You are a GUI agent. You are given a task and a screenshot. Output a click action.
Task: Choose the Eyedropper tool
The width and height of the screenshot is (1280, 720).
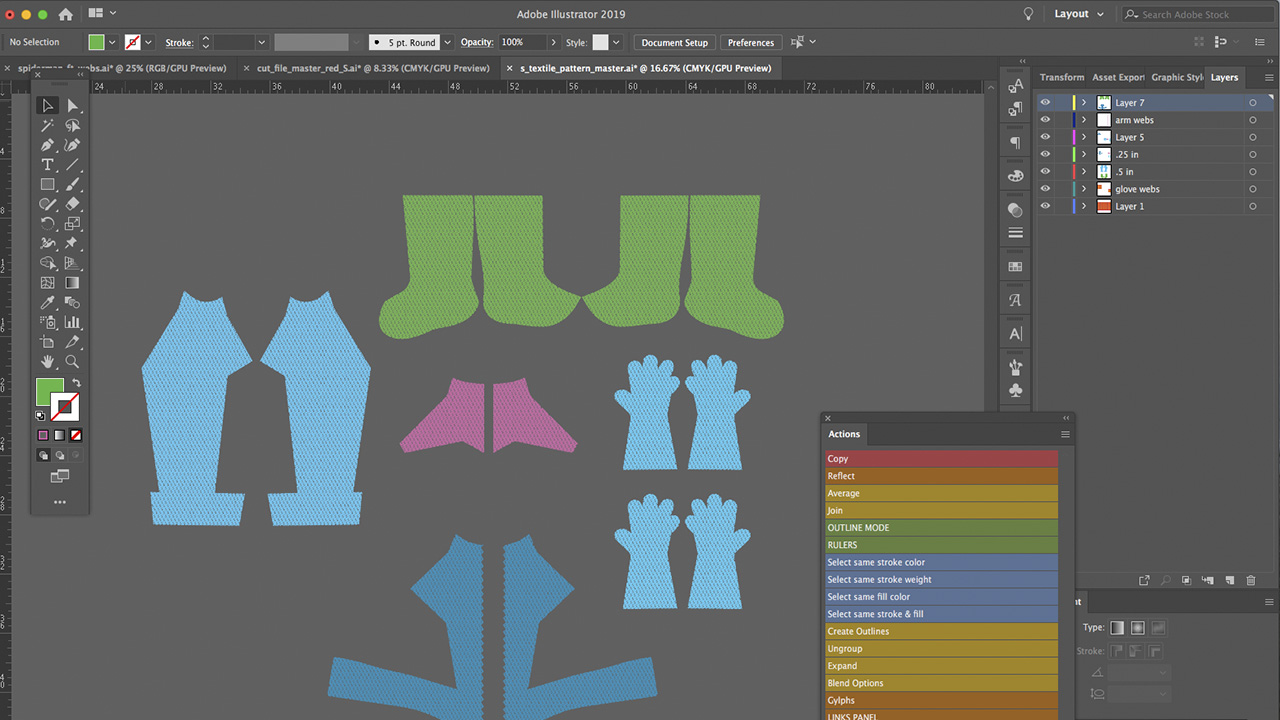[47, 303]
